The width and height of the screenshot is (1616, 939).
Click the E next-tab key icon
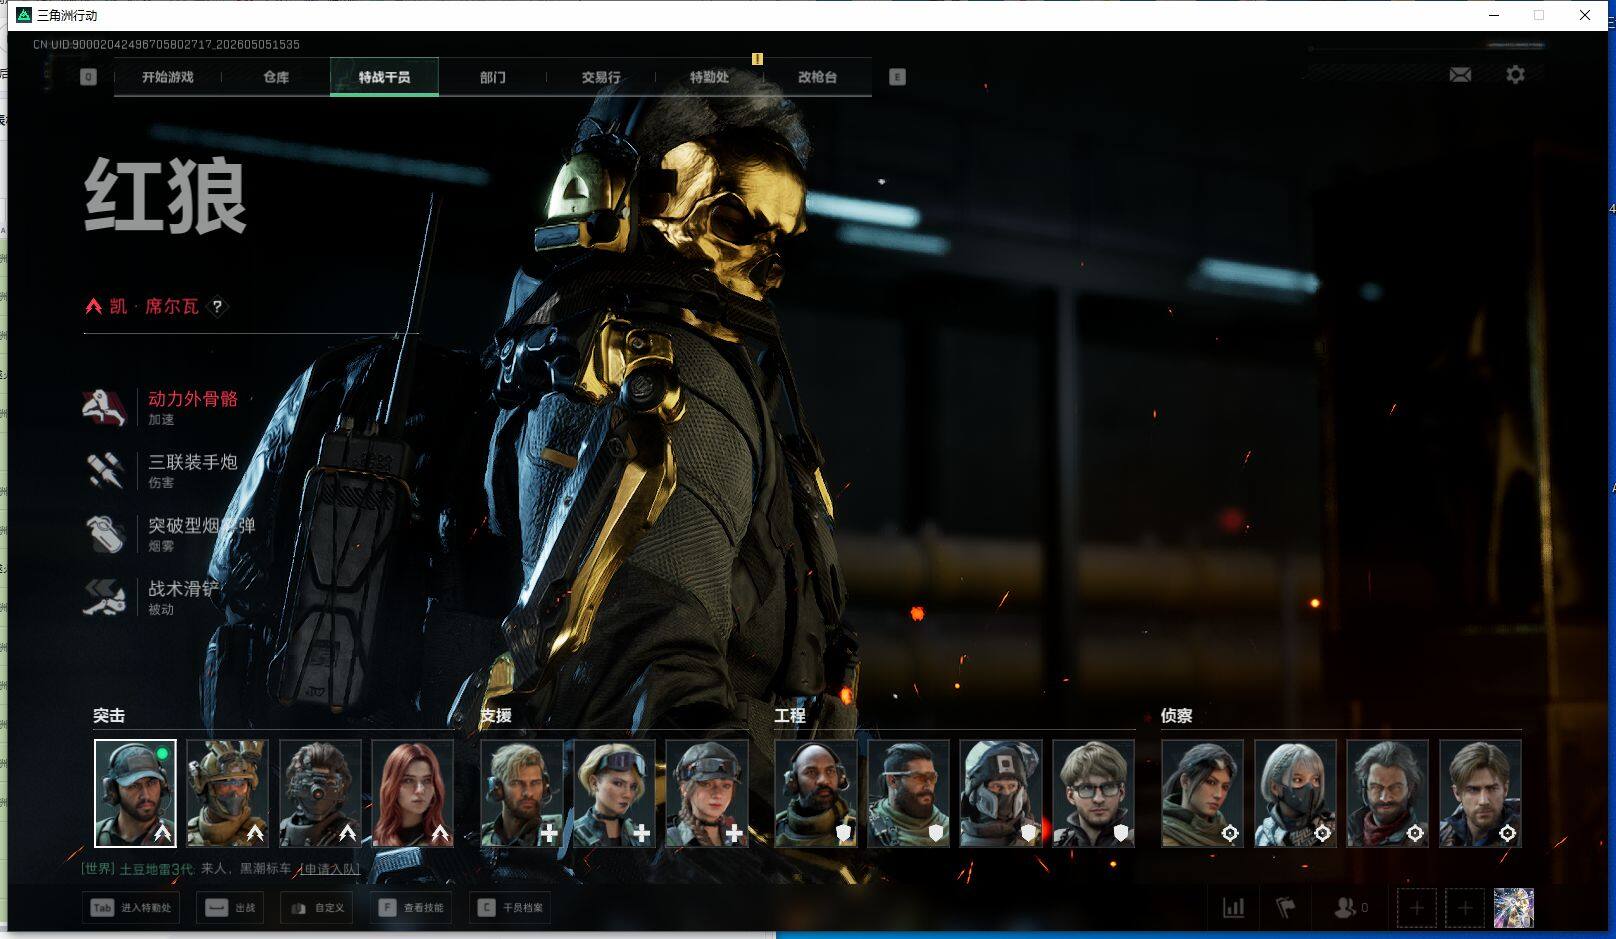pyautogui.click(x=897, y=77)
